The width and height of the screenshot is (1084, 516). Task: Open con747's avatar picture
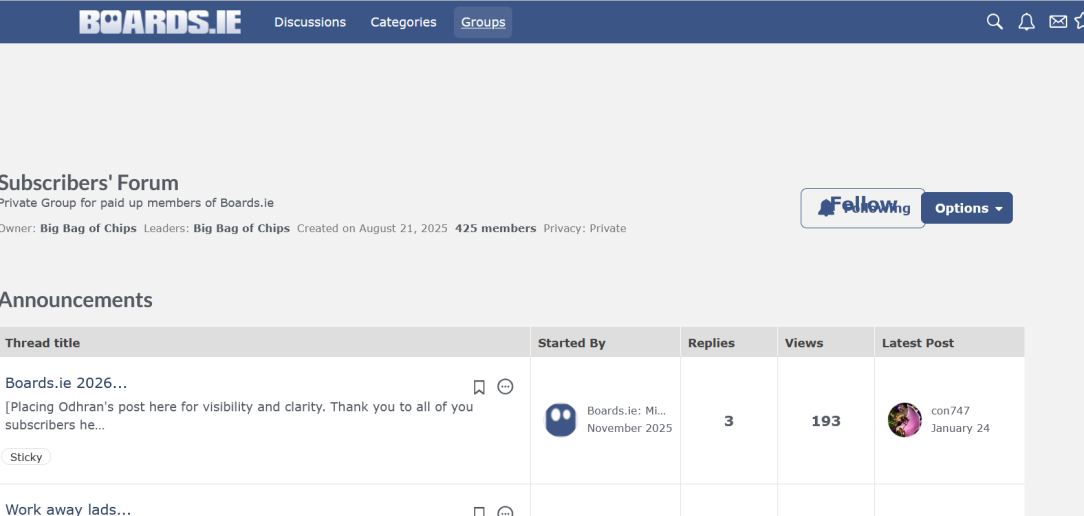pos(904,420)
